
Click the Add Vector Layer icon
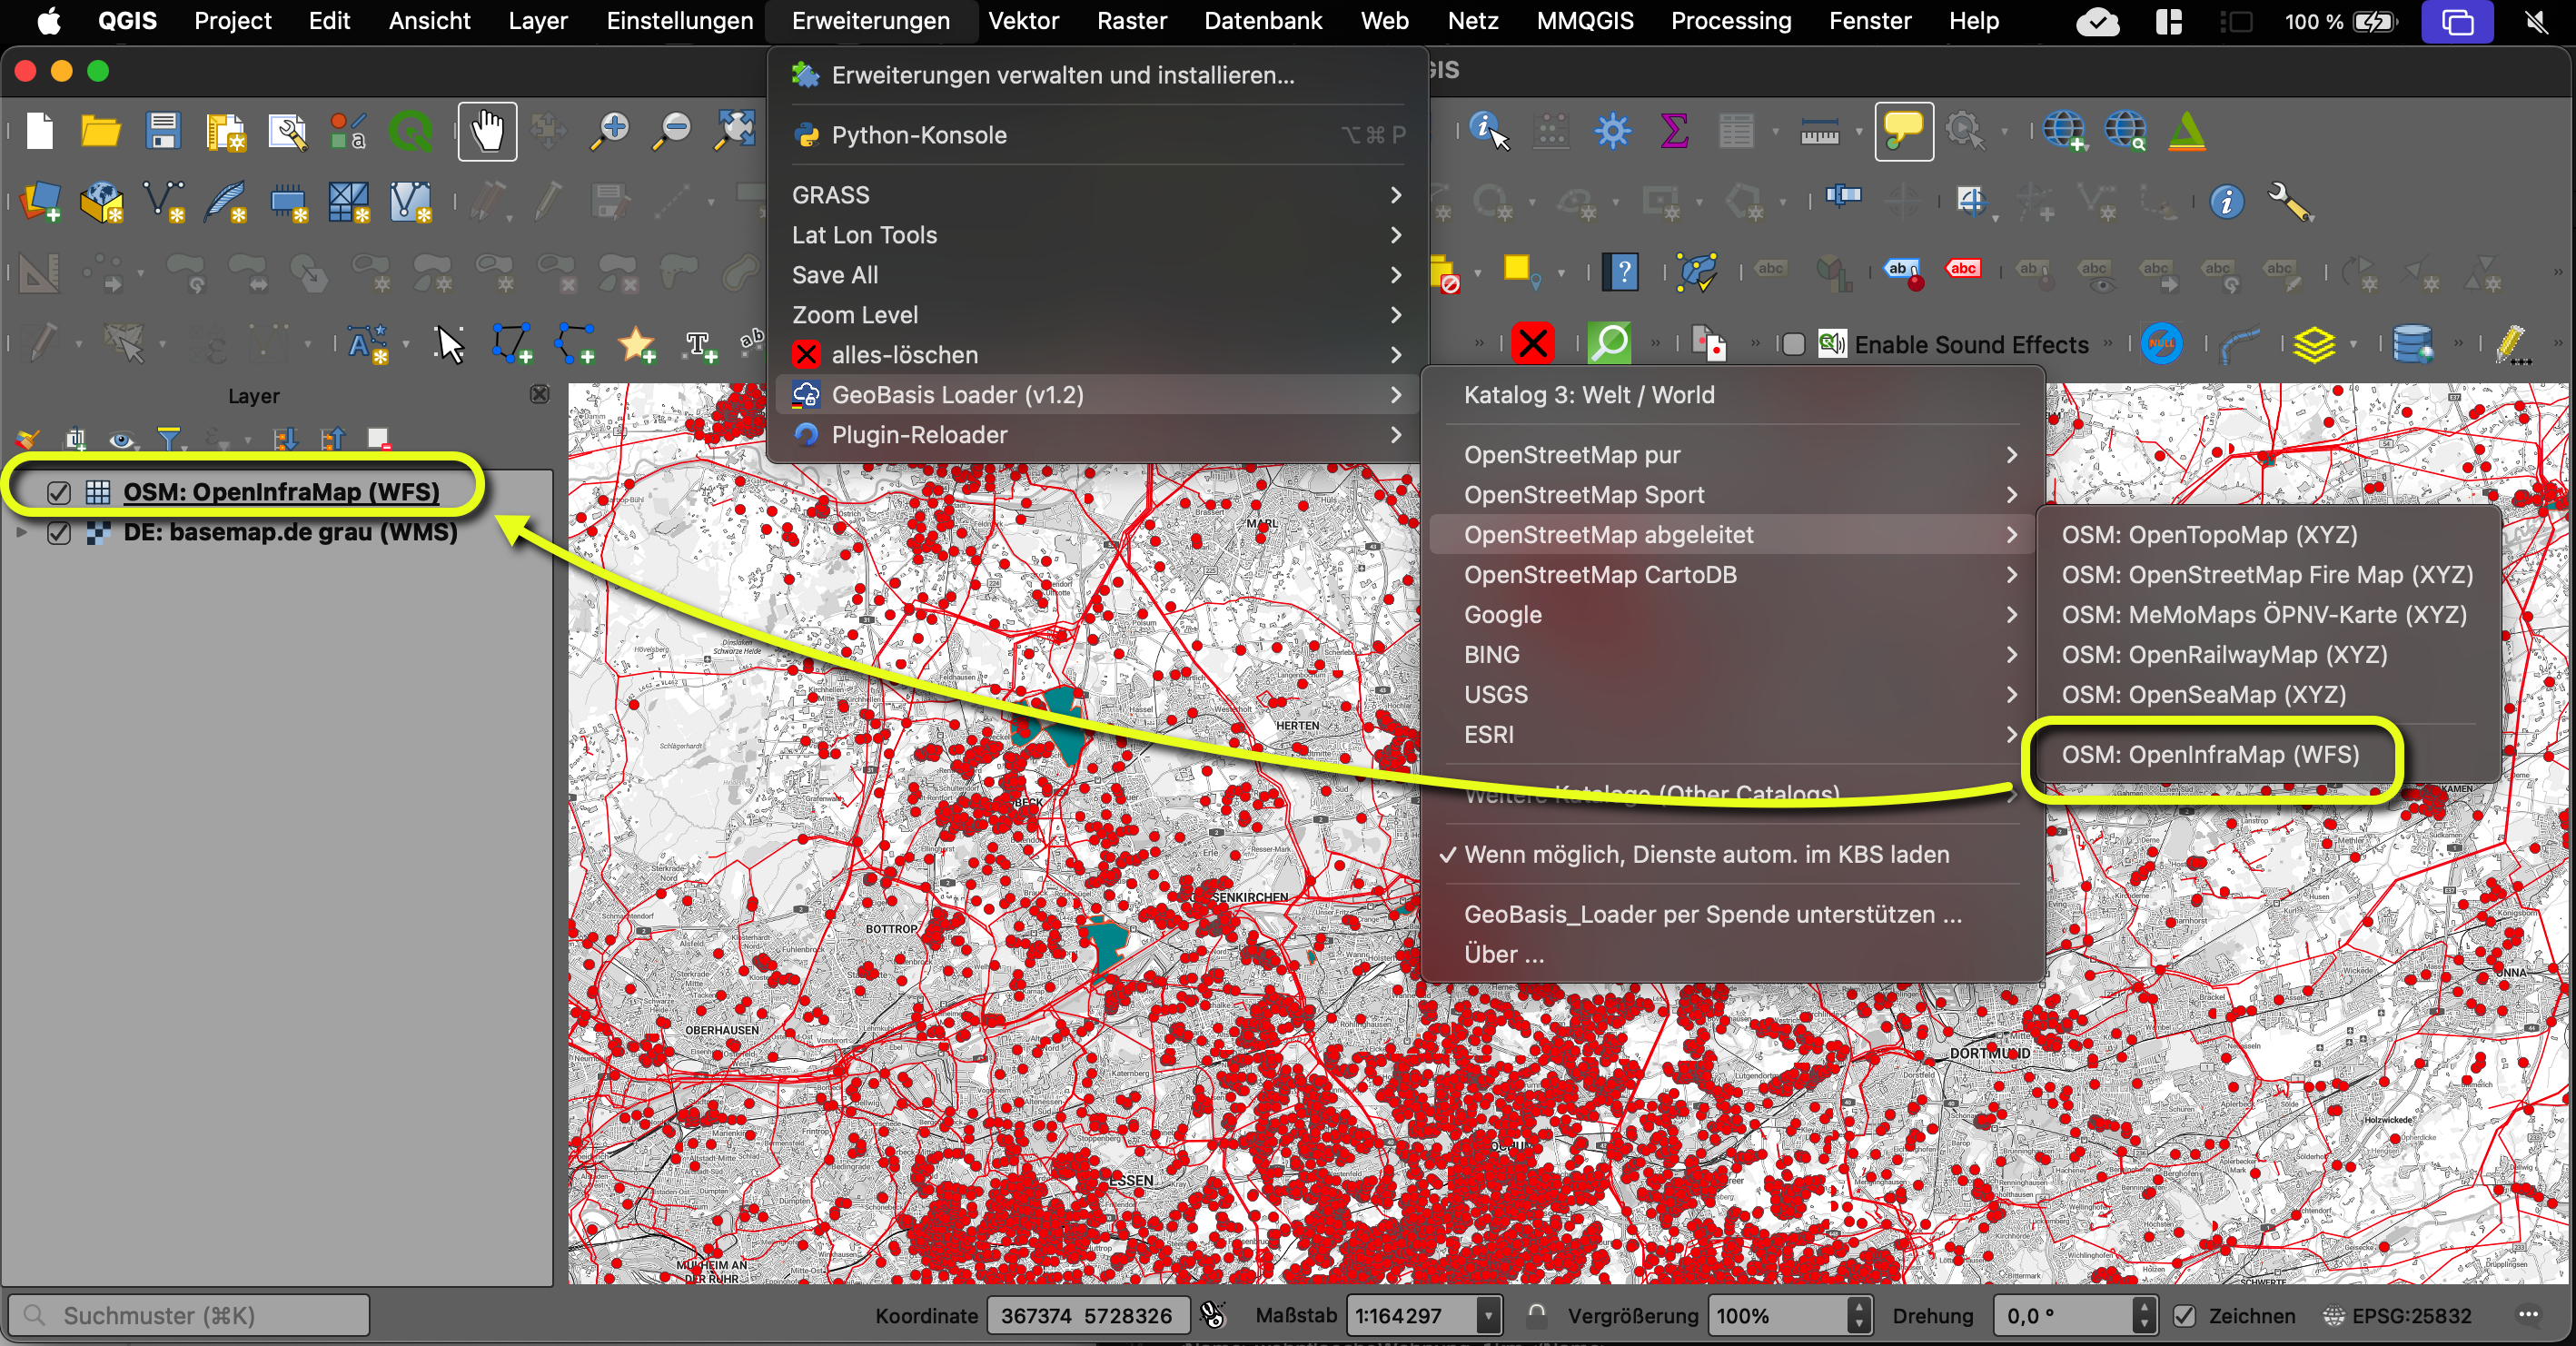pos(164,202)
